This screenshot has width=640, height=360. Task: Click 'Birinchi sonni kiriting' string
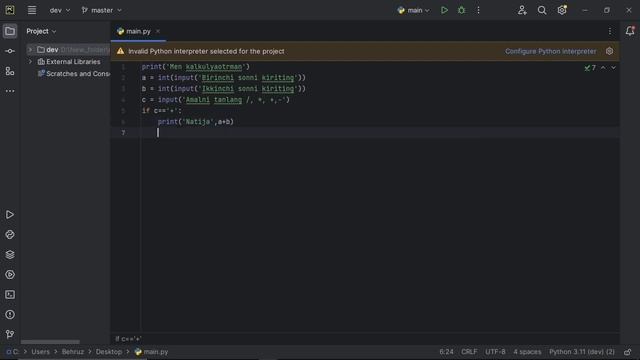pyautogui.click(x=248, y=78)
